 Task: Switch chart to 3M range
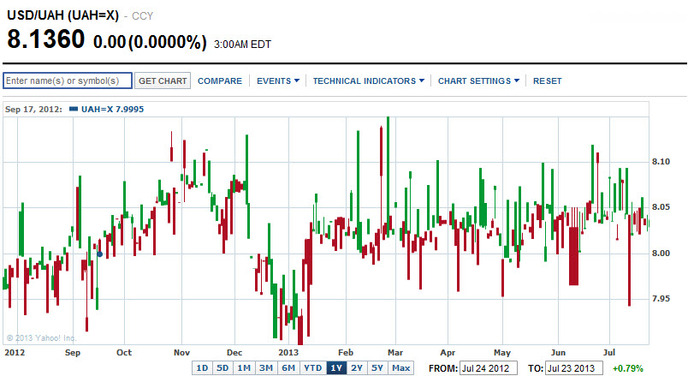(x=266, y=368)
